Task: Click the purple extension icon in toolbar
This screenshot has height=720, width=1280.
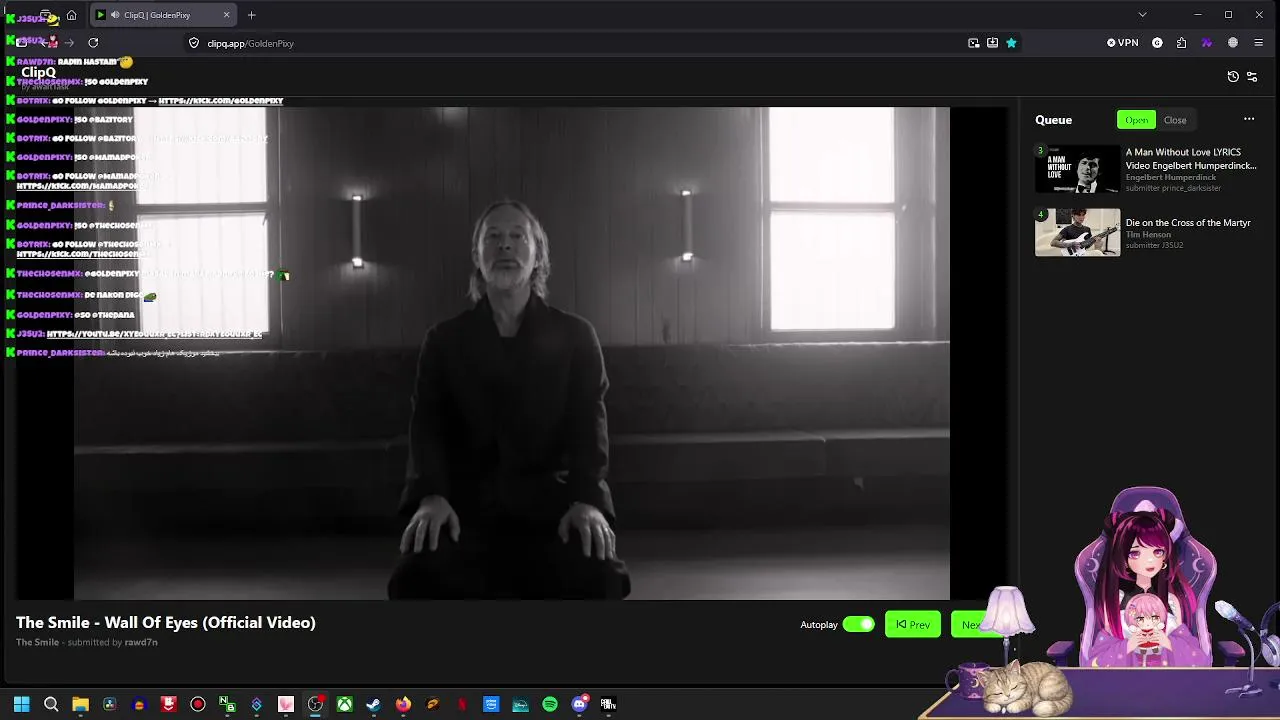Action: [x=1207, y=43]
